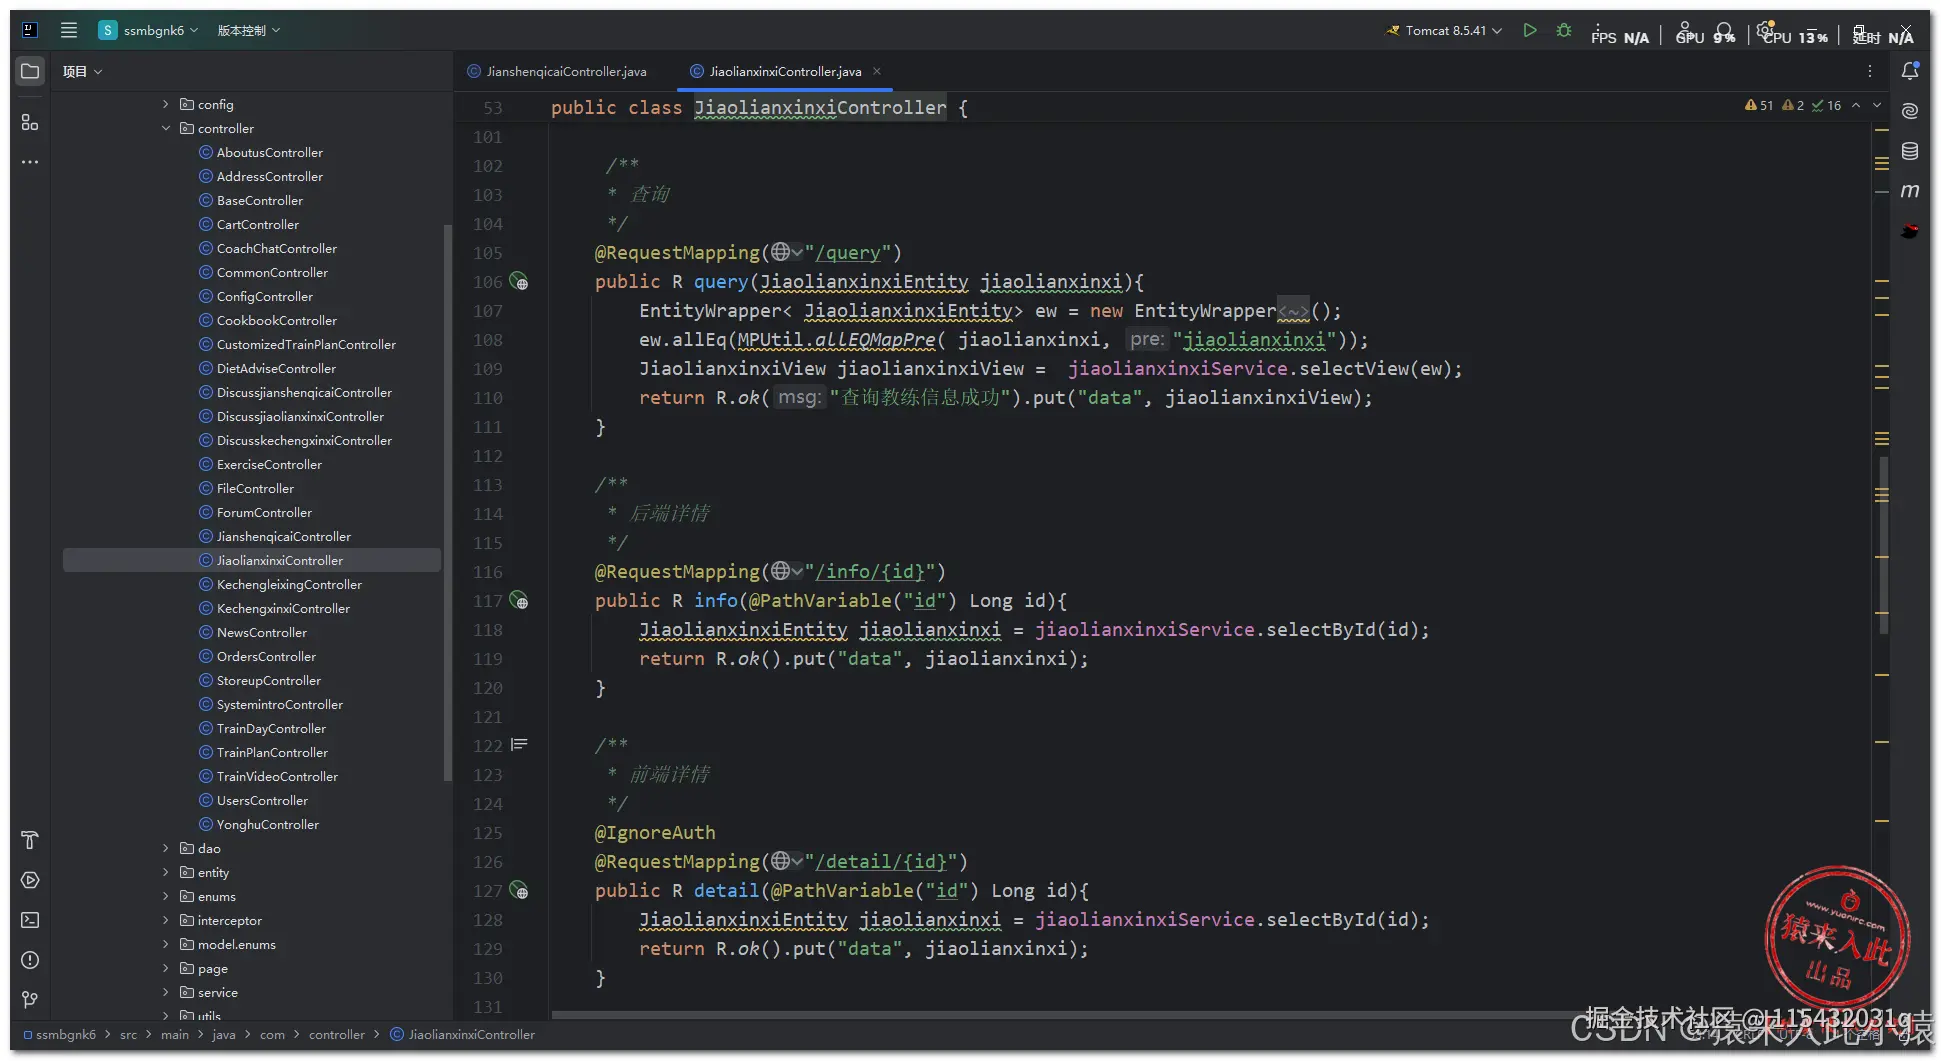
Task: Collapse the controller folder
Action: tap(166, 128)
